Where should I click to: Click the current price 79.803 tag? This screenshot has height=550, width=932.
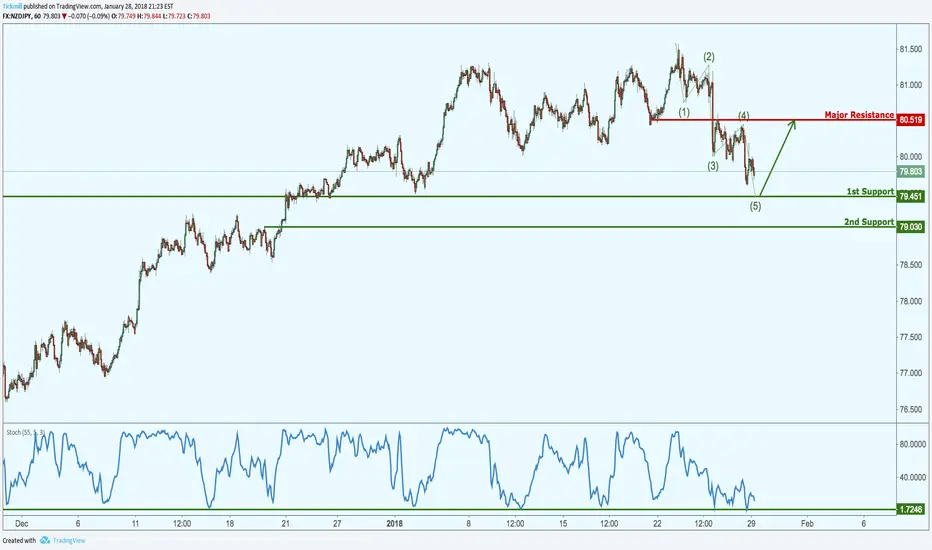pos(911,172)
